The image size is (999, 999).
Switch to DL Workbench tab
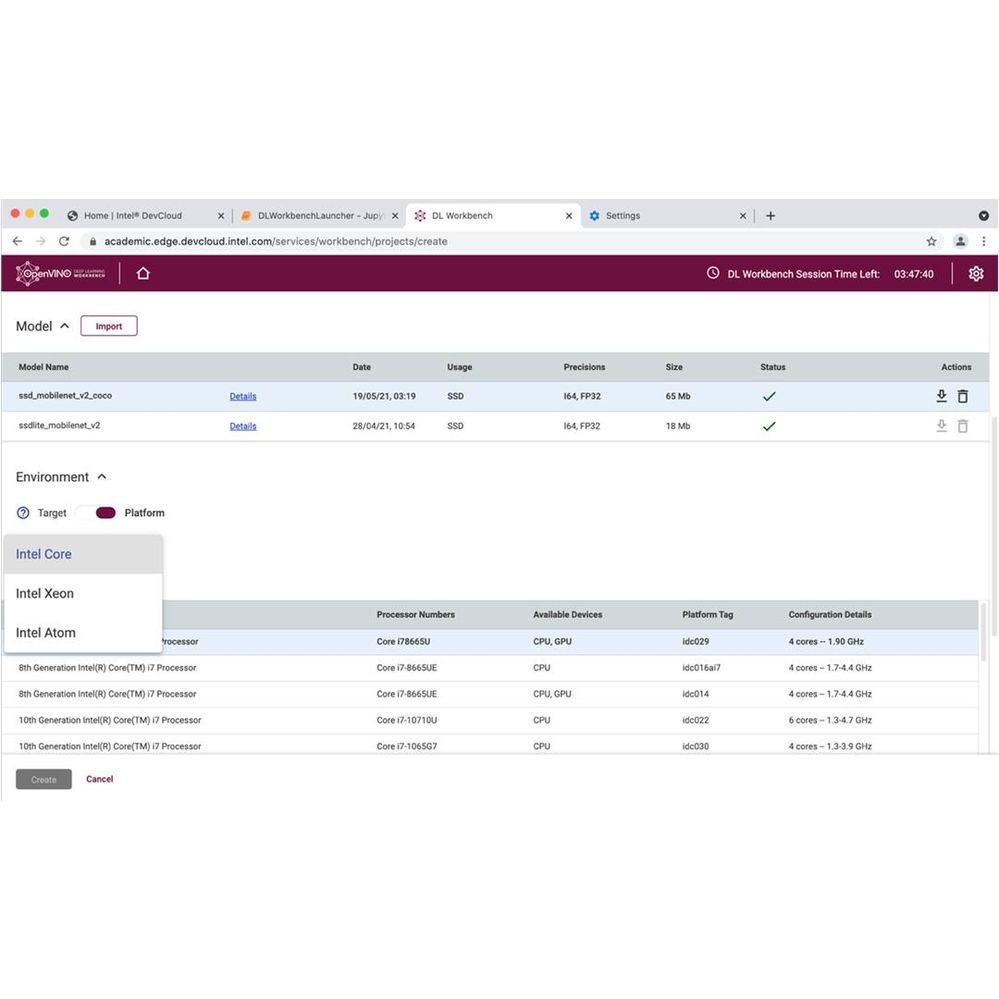click(492, 216)
